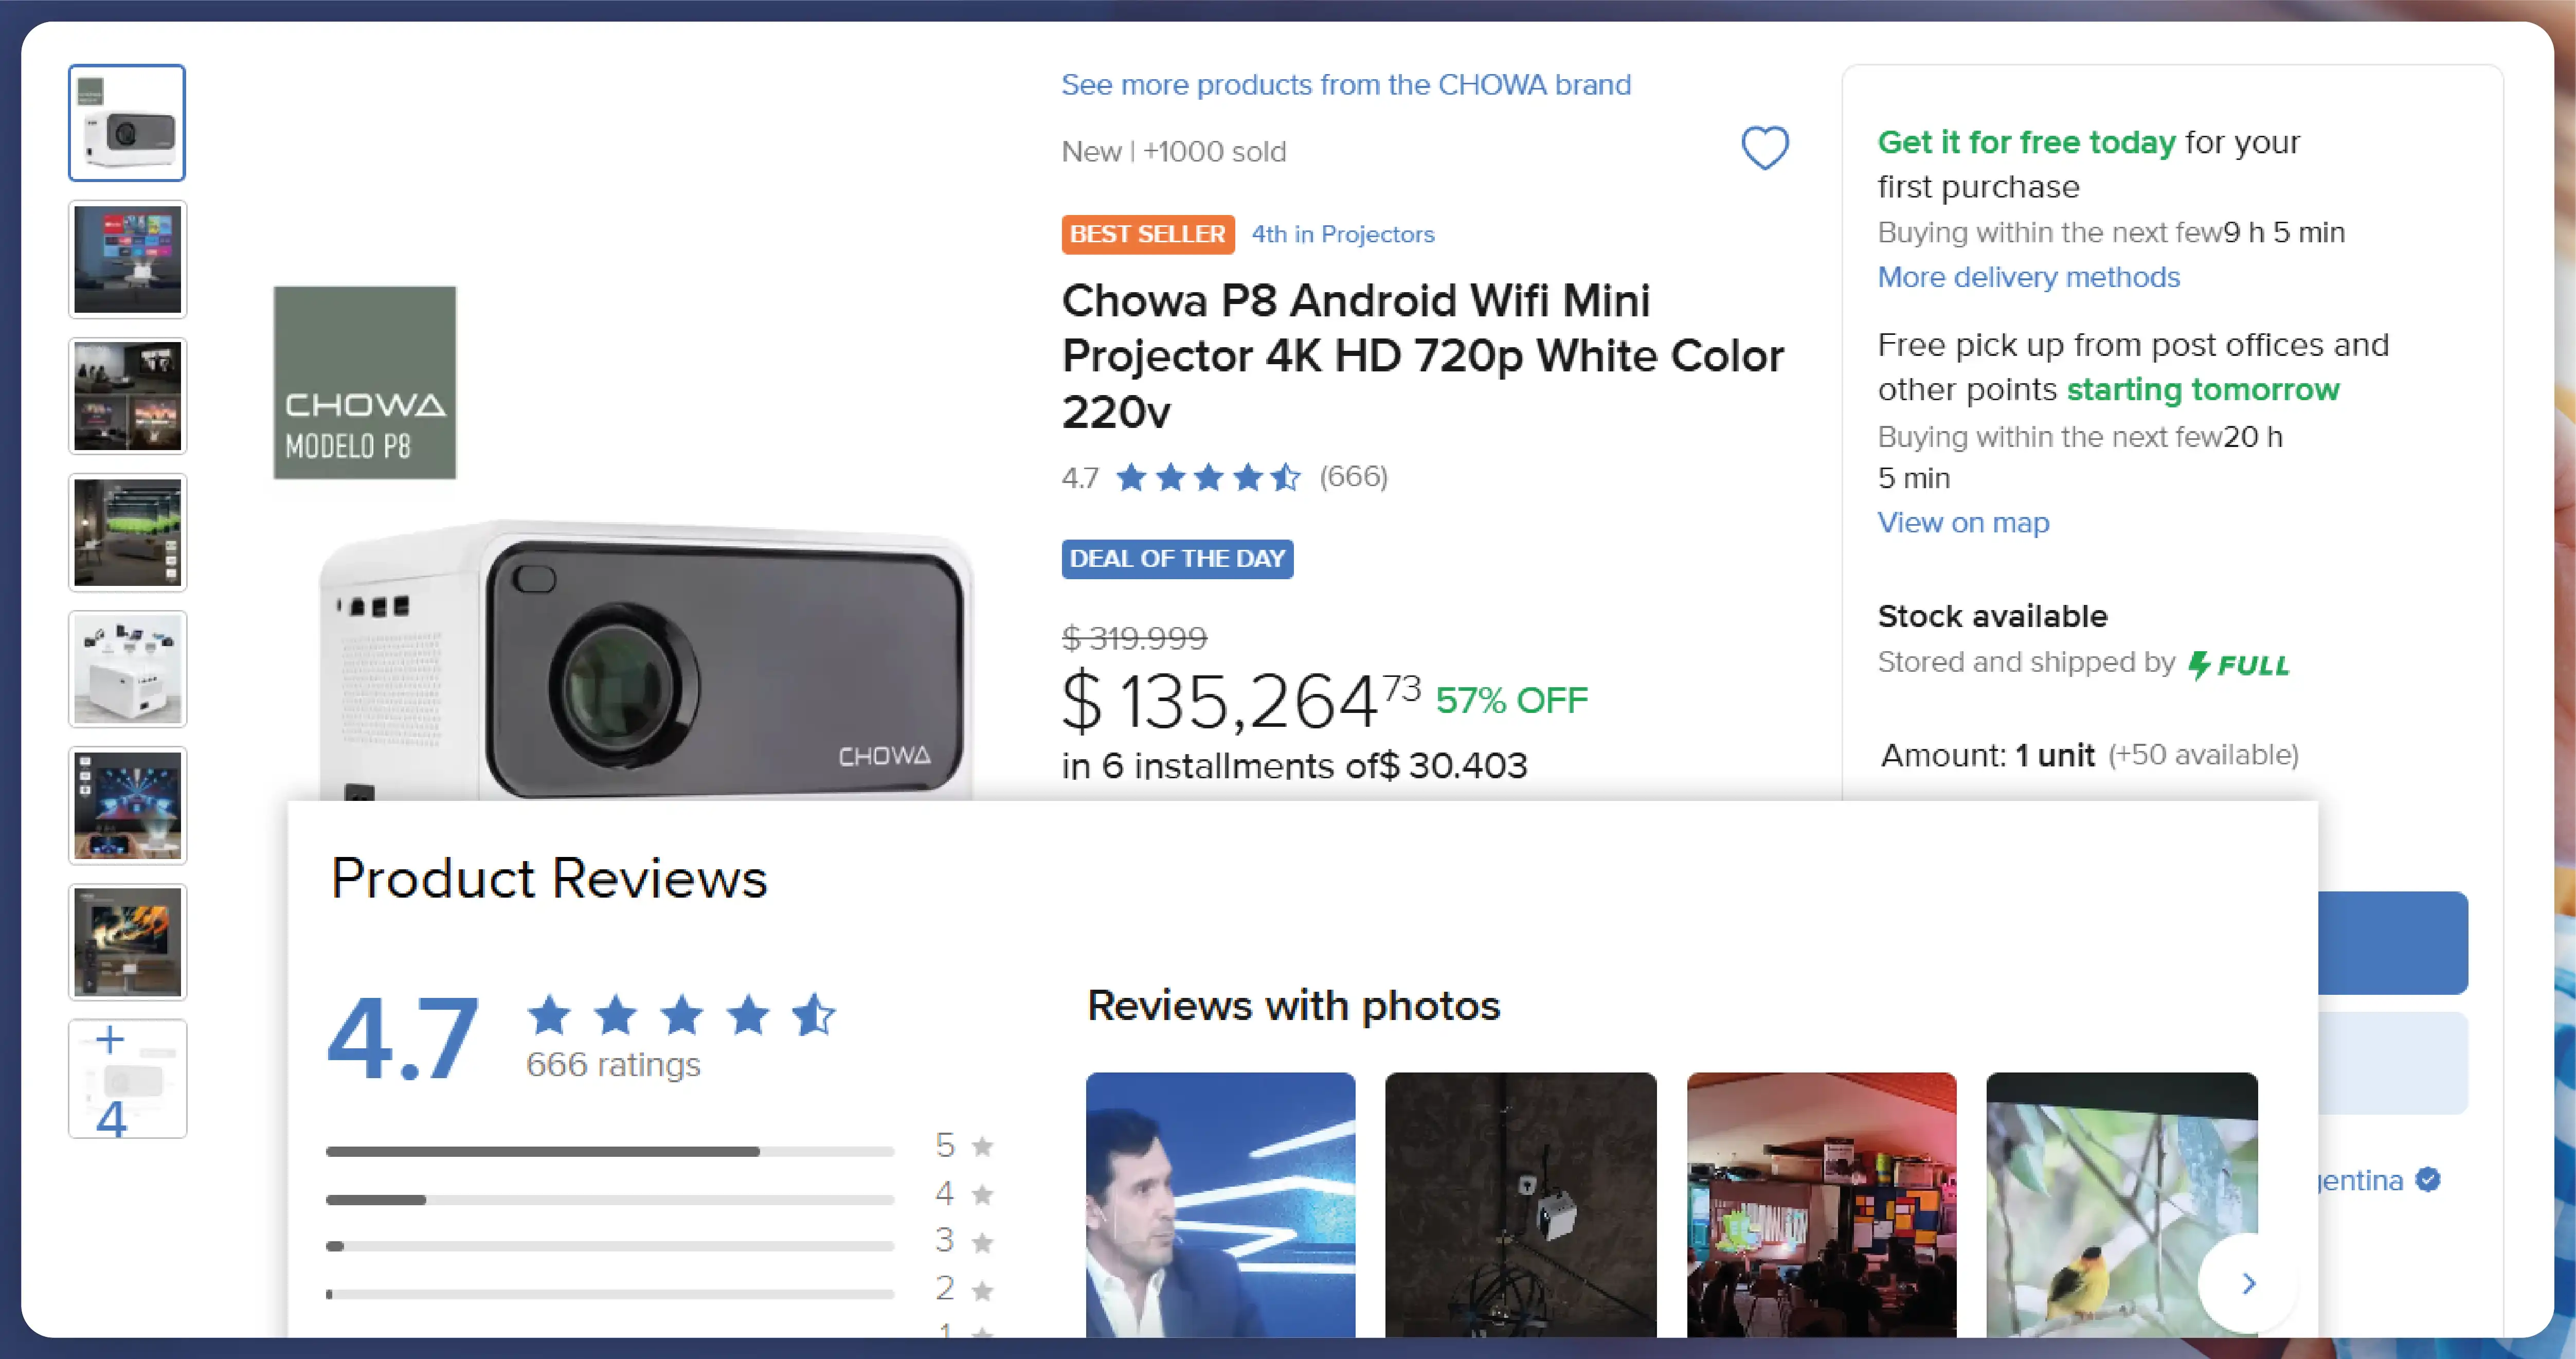The image size is (2576, 1359).
Task: Click the 4 star rating bar
Action: (609, 1199)
